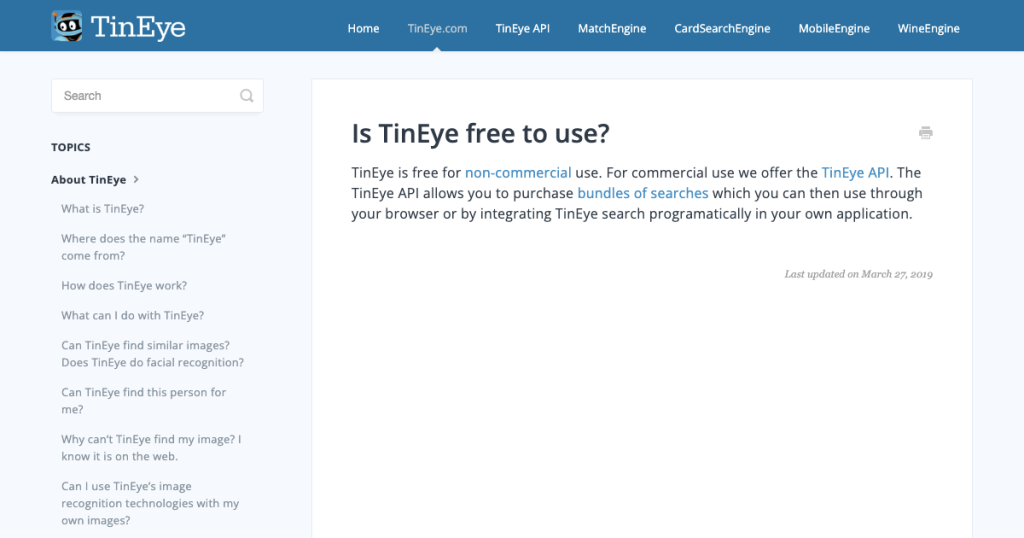
Task: Click the 'Is TinEye free to use?' heading
Action: coord(480,133)
